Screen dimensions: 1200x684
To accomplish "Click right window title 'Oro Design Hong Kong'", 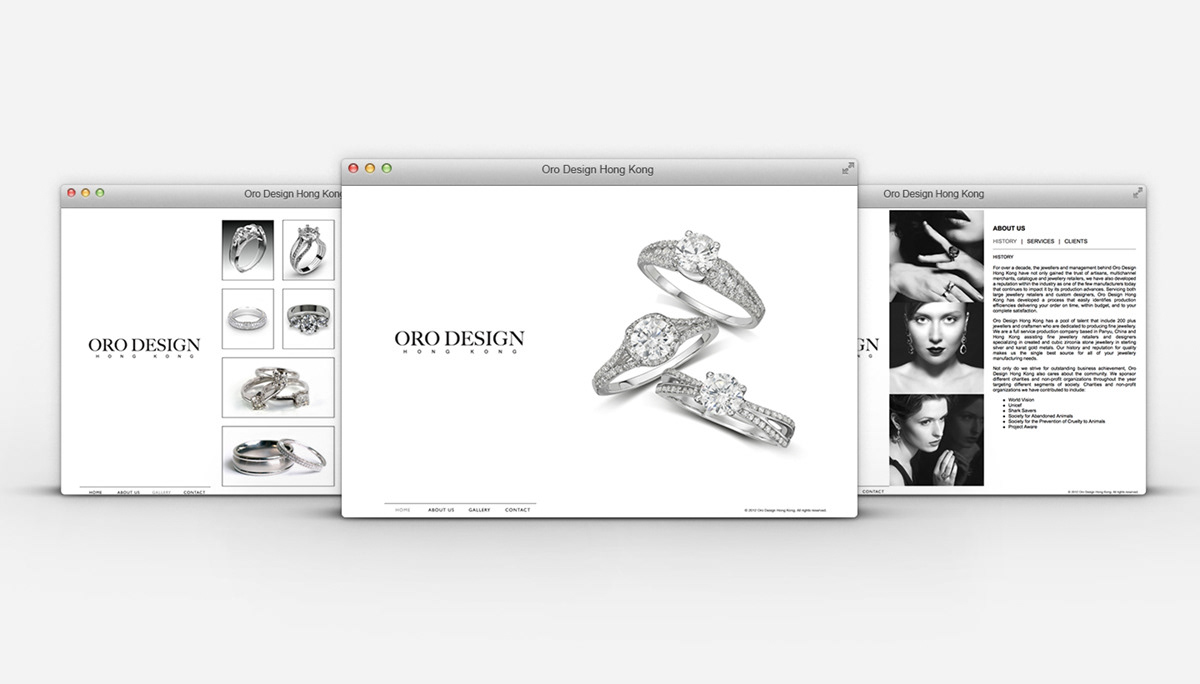I will point(934,194).
